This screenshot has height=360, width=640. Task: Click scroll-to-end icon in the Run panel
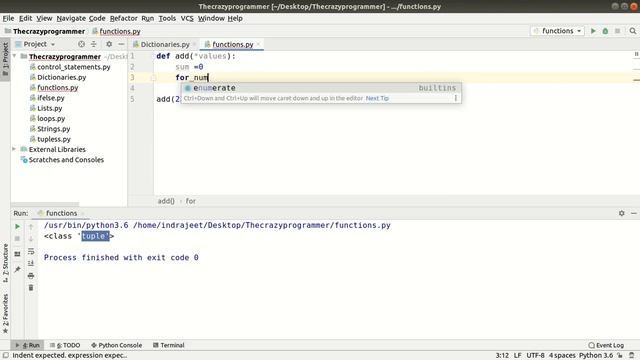pos(31,264)
